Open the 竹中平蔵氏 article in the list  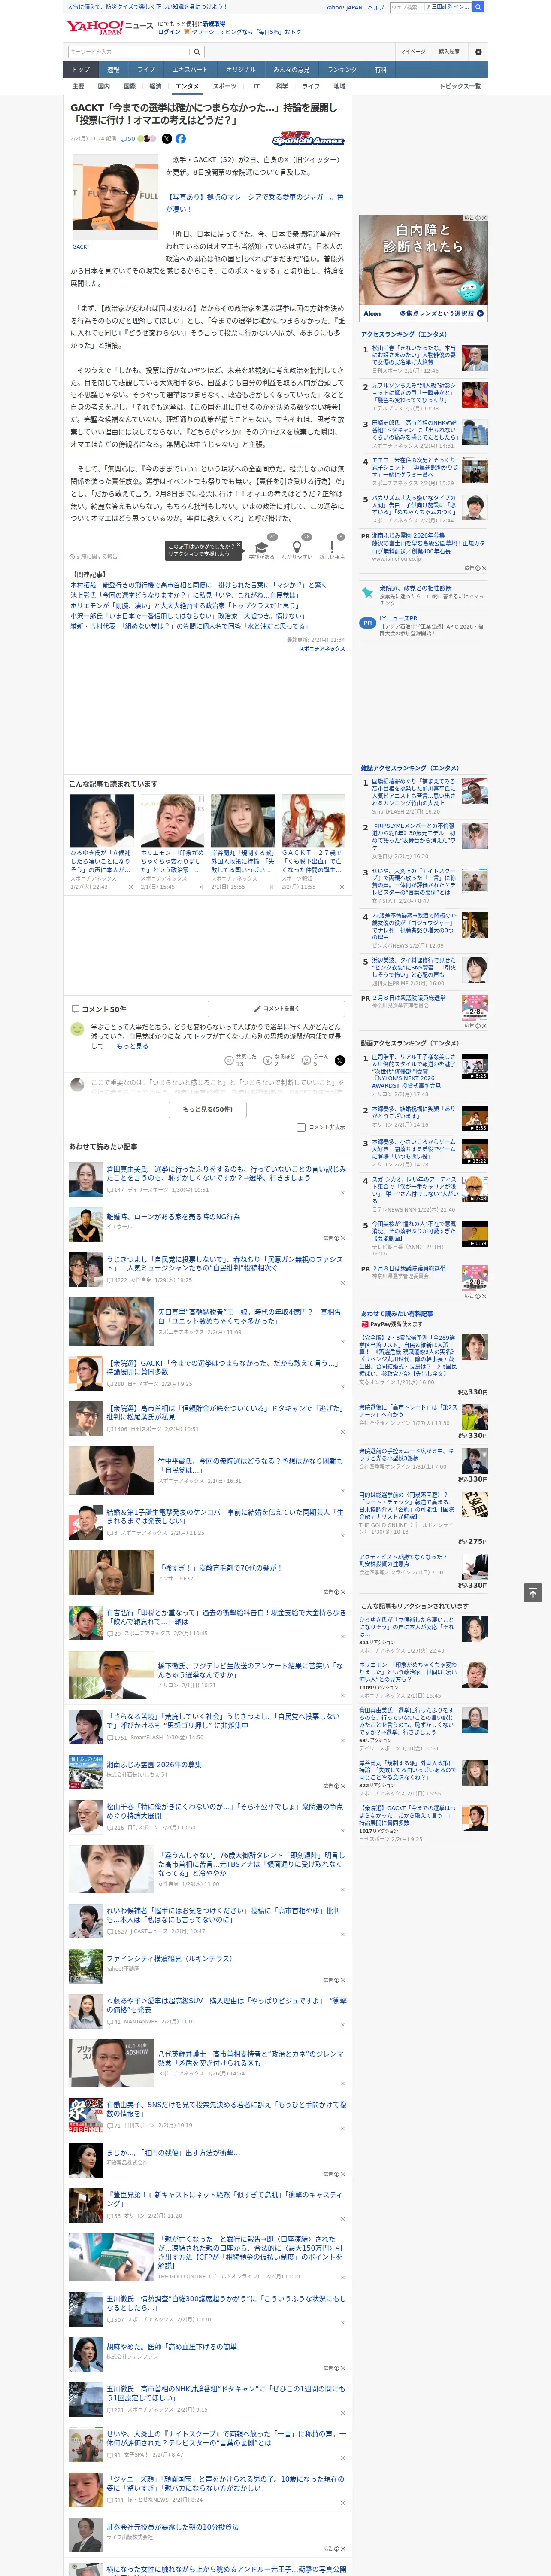(250, 1465)
